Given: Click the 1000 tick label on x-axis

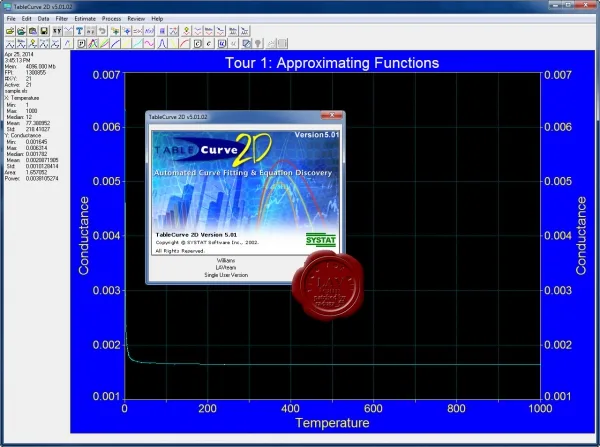Looking at the screenshot, I should (540, 408).
